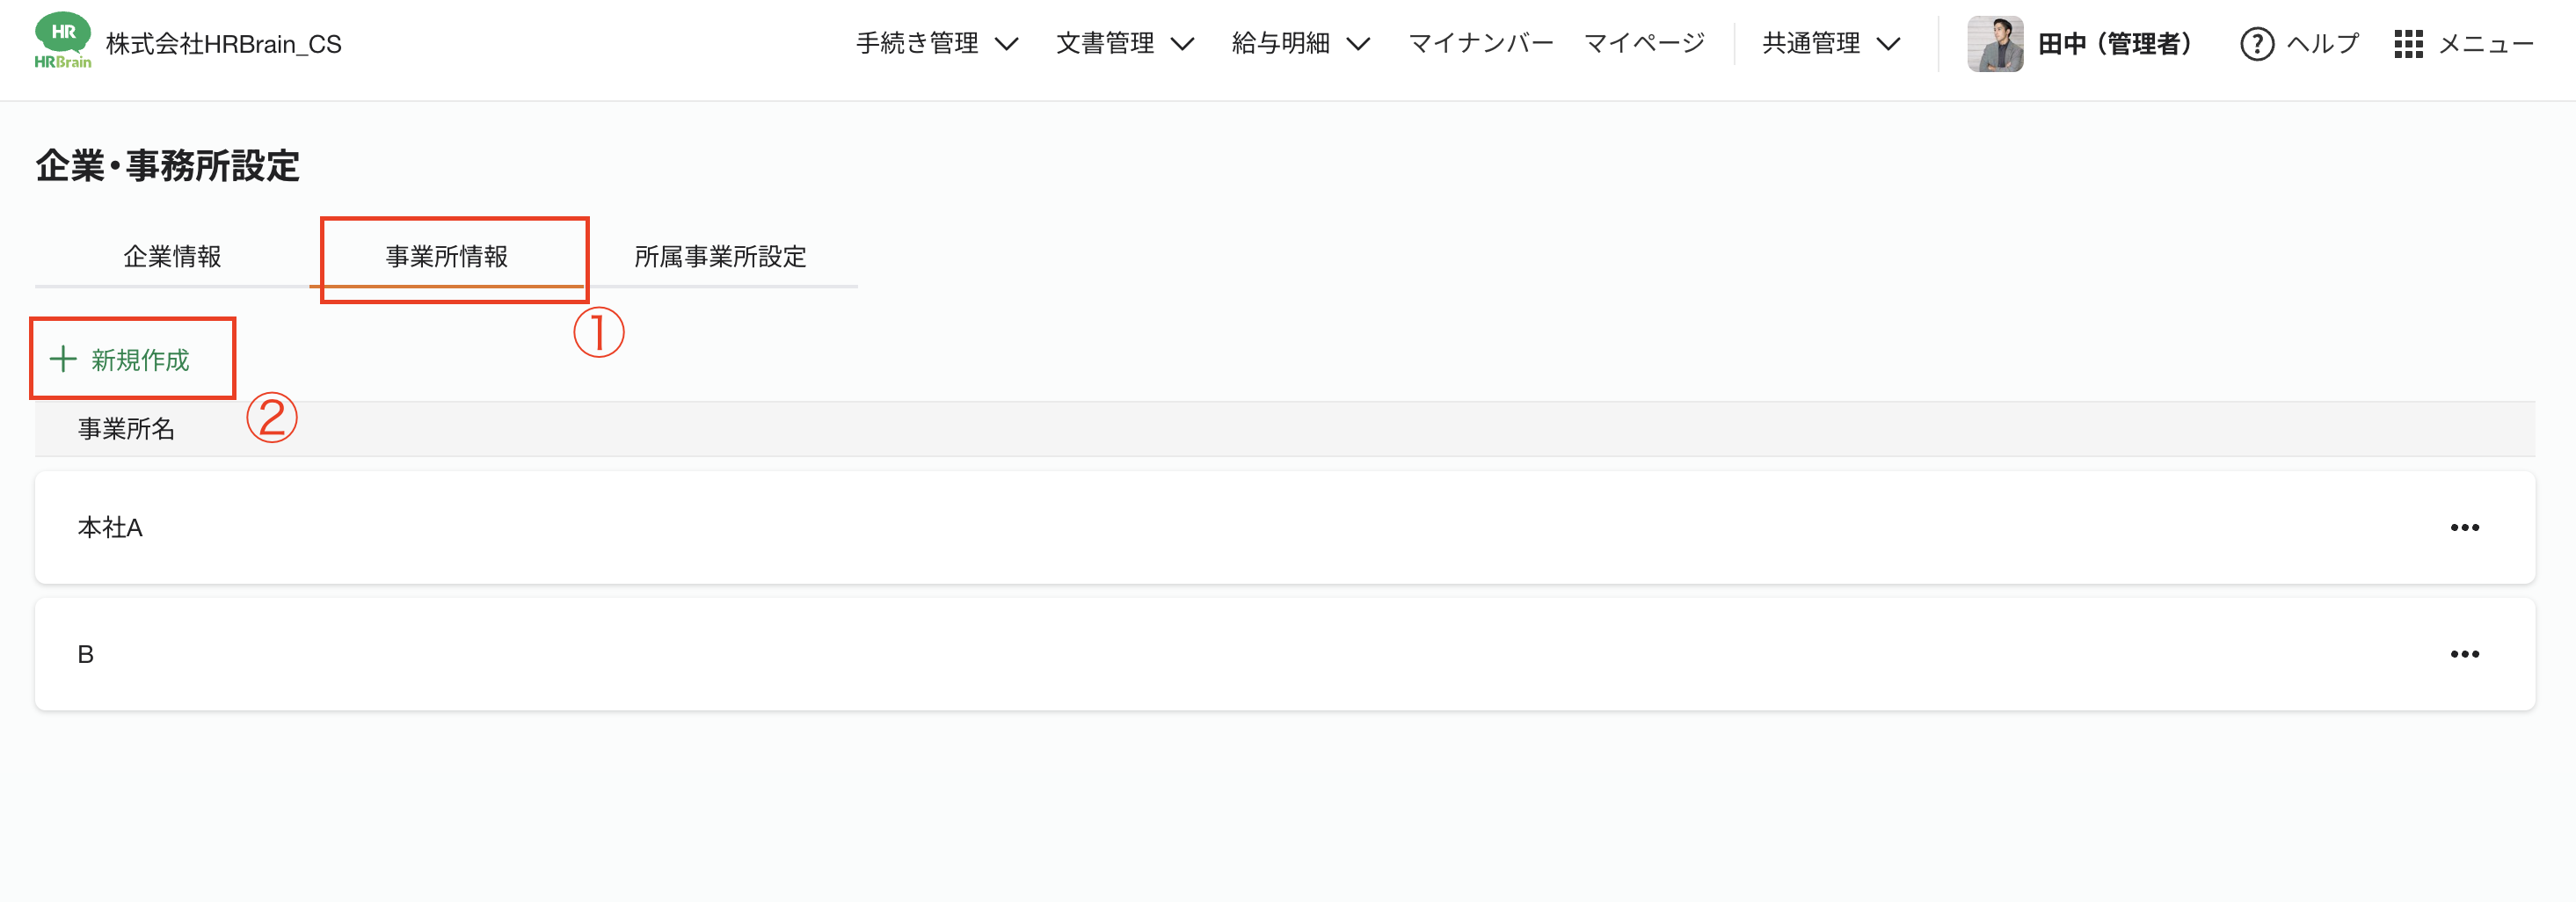The image size is (2576, 902).
Task: Click the plus icon next to 新規作成
Action: coord(63,359)
